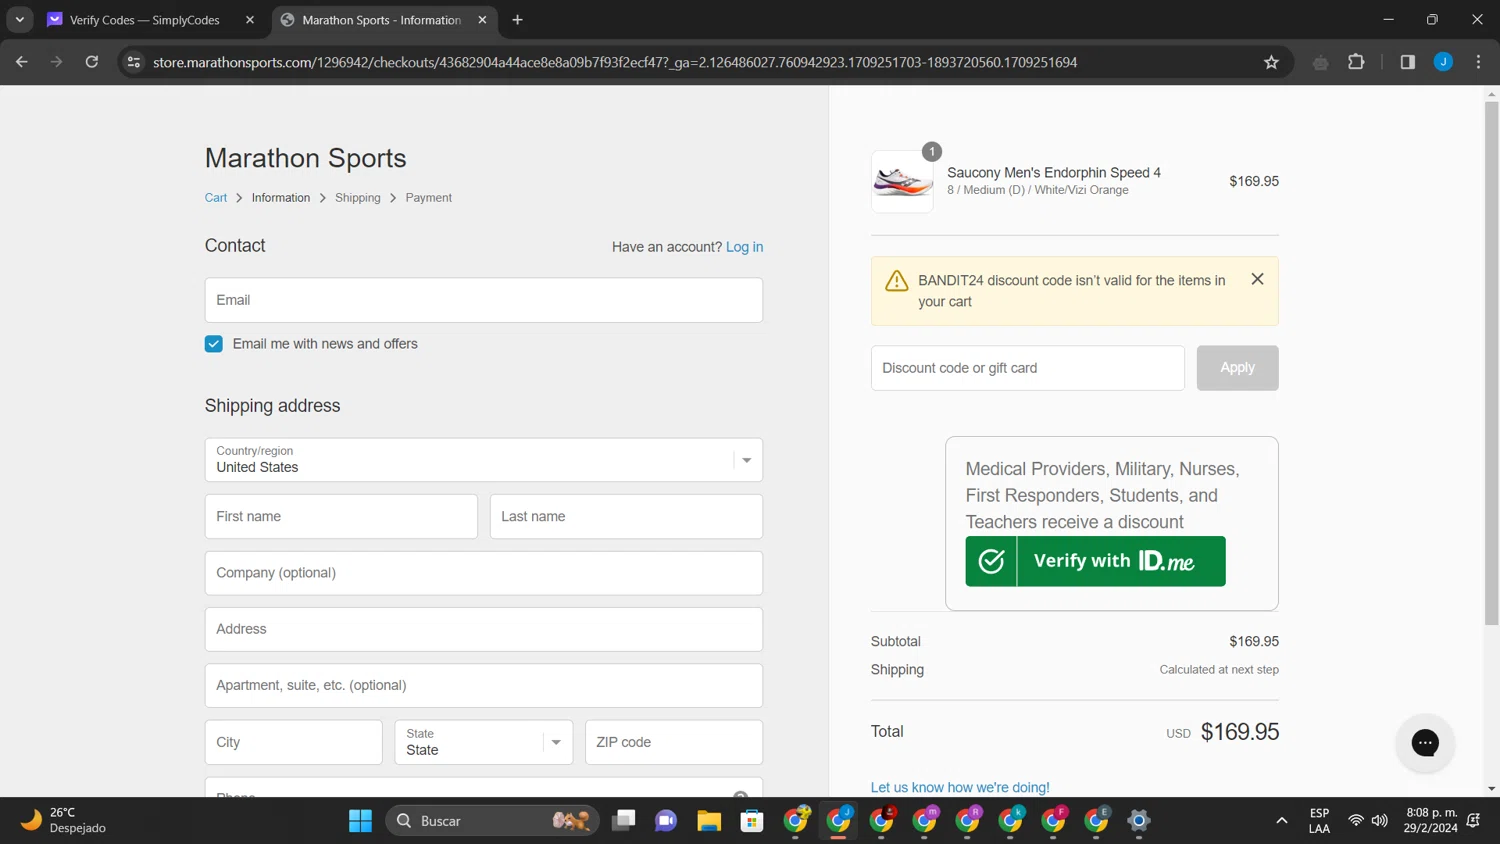This screenshot has height=844, width=1500.
Task: Close the Marathon Sports Information tab
Action: point(483,20)
